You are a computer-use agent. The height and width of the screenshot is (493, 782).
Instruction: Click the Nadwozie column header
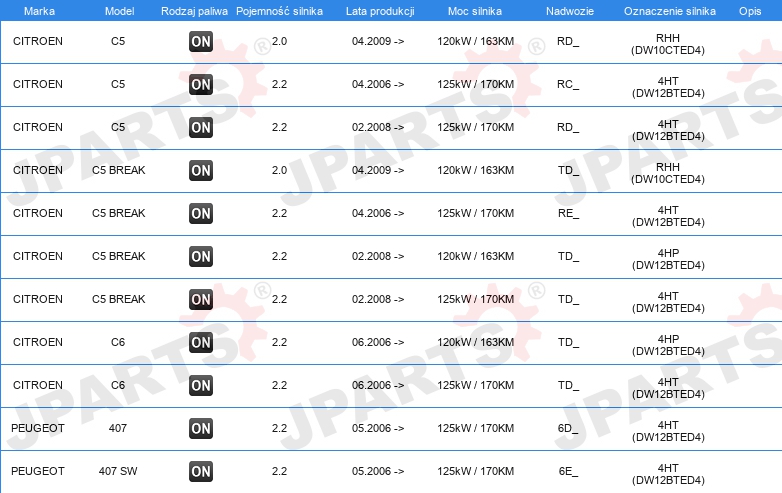click(570, 11)
